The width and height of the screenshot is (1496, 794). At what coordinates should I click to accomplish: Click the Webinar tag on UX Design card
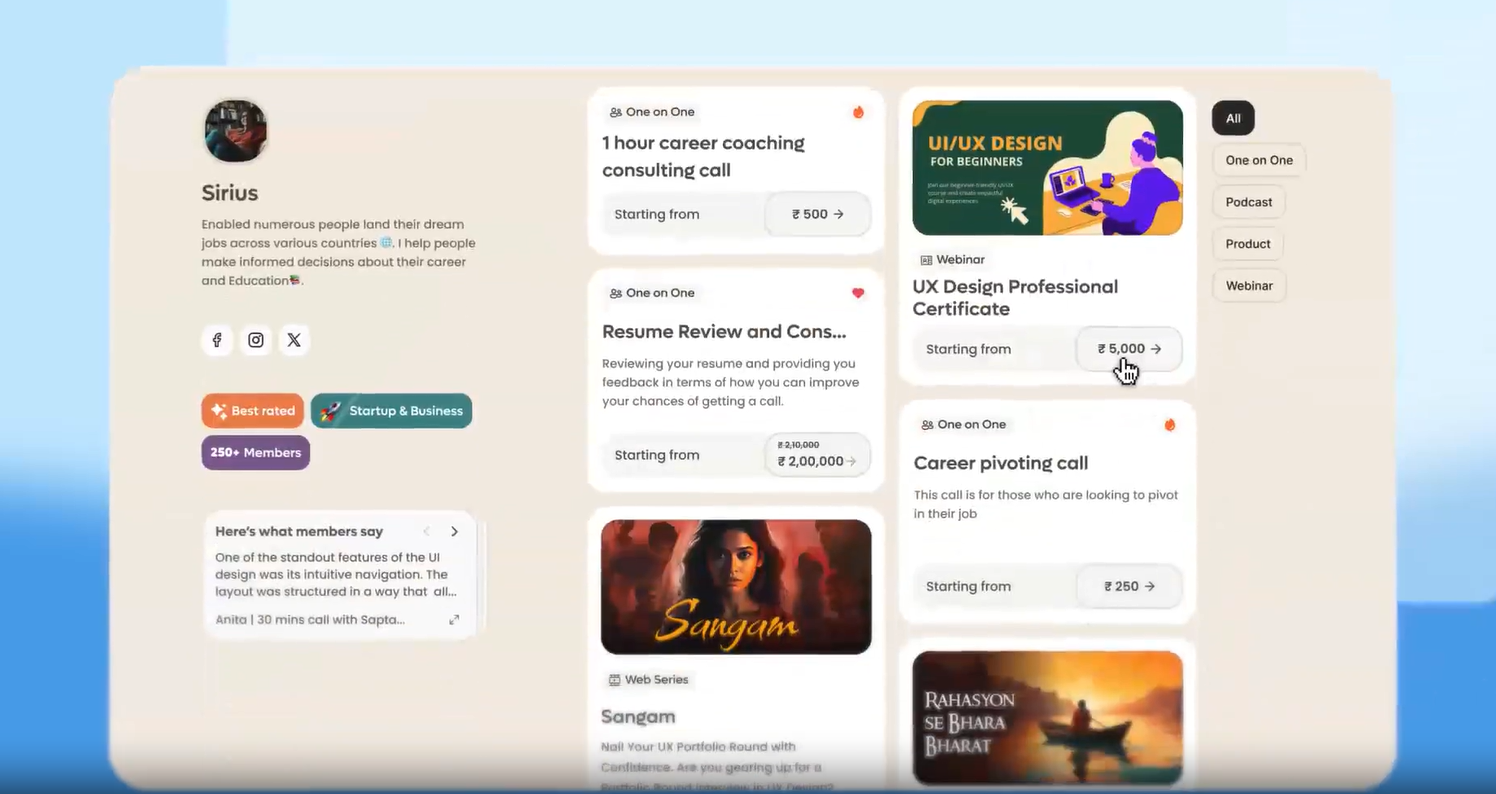953,260
